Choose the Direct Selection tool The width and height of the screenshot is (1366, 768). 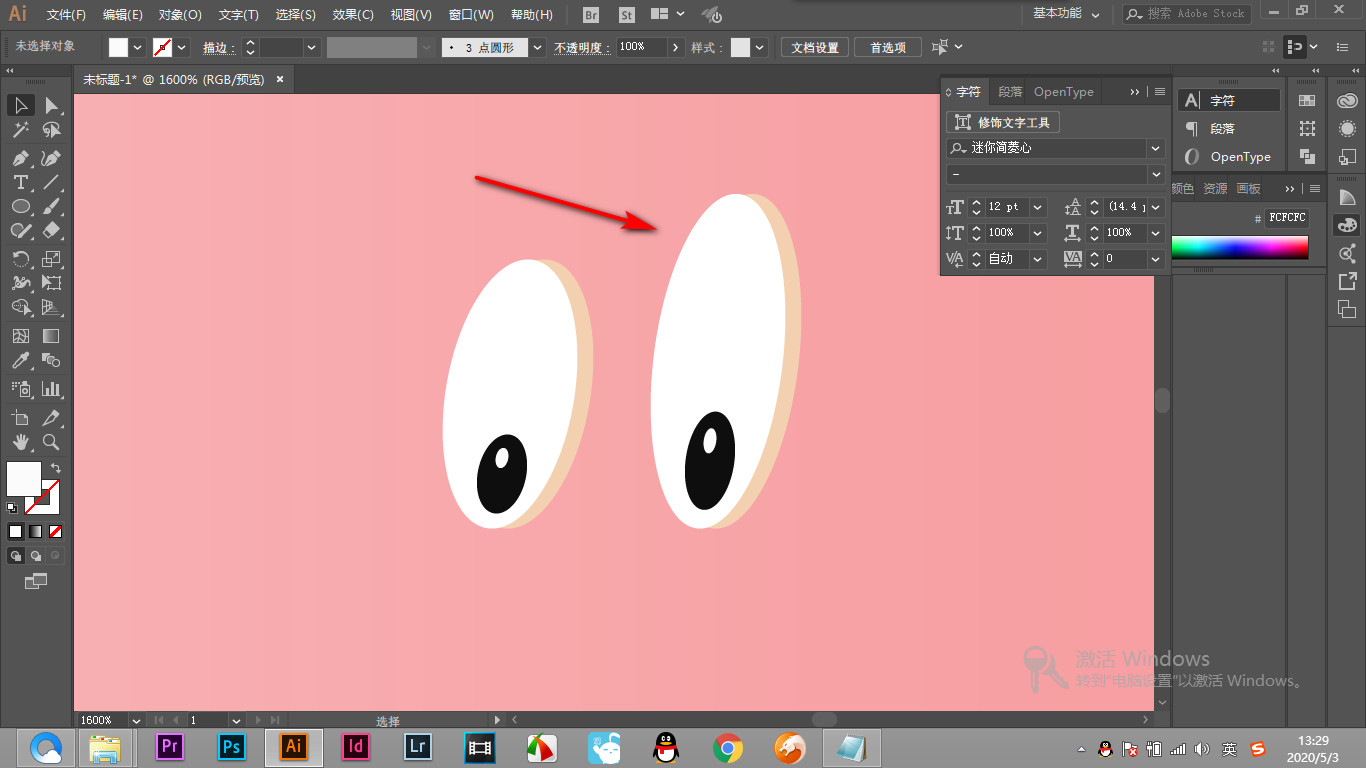pyautogui.click(x=51, y=105)
